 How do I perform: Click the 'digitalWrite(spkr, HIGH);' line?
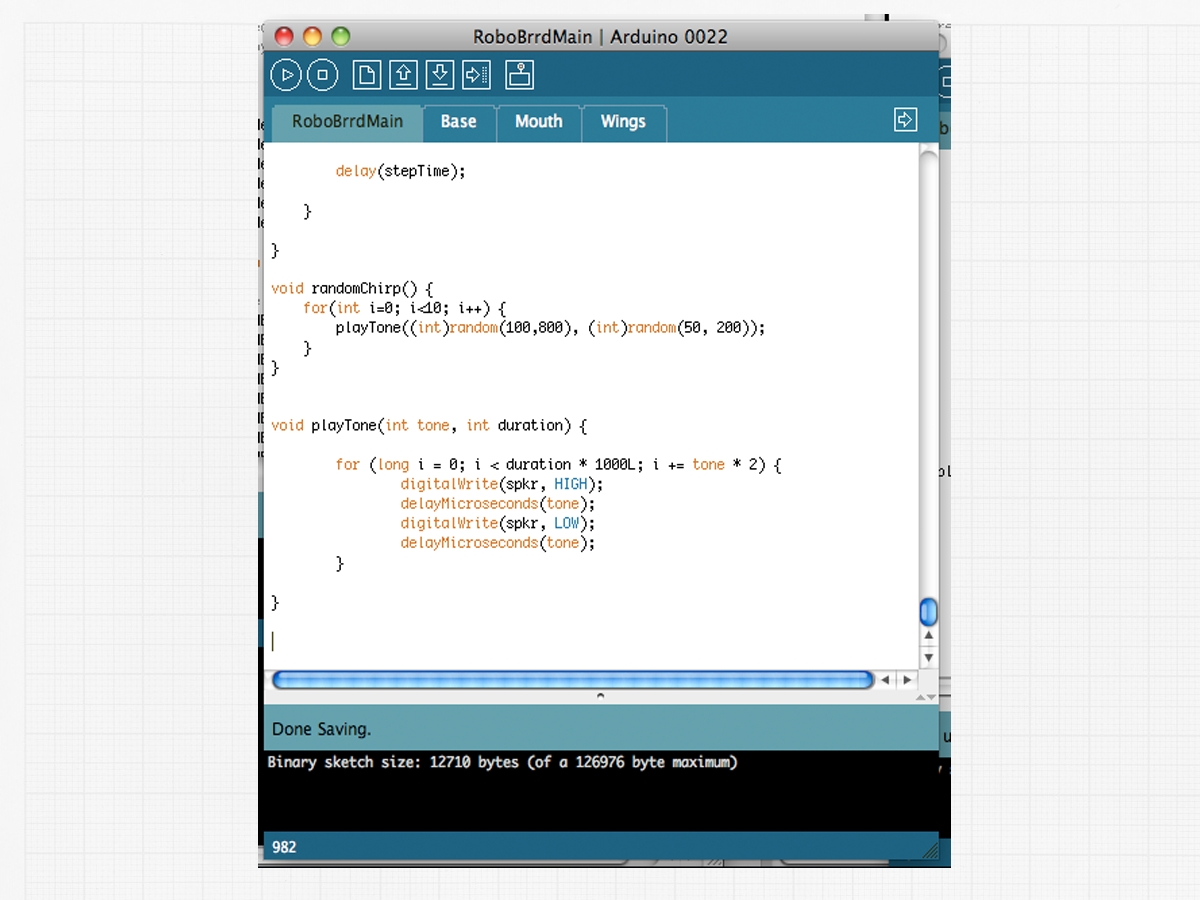(502, 484)
